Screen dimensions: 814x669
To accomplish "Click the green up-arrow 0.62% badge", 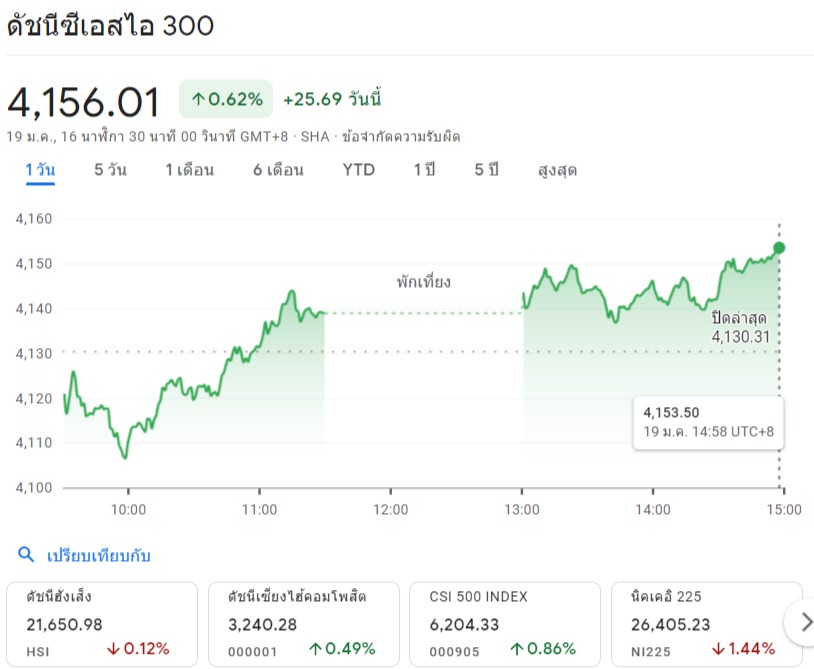I will coord(226,99).
